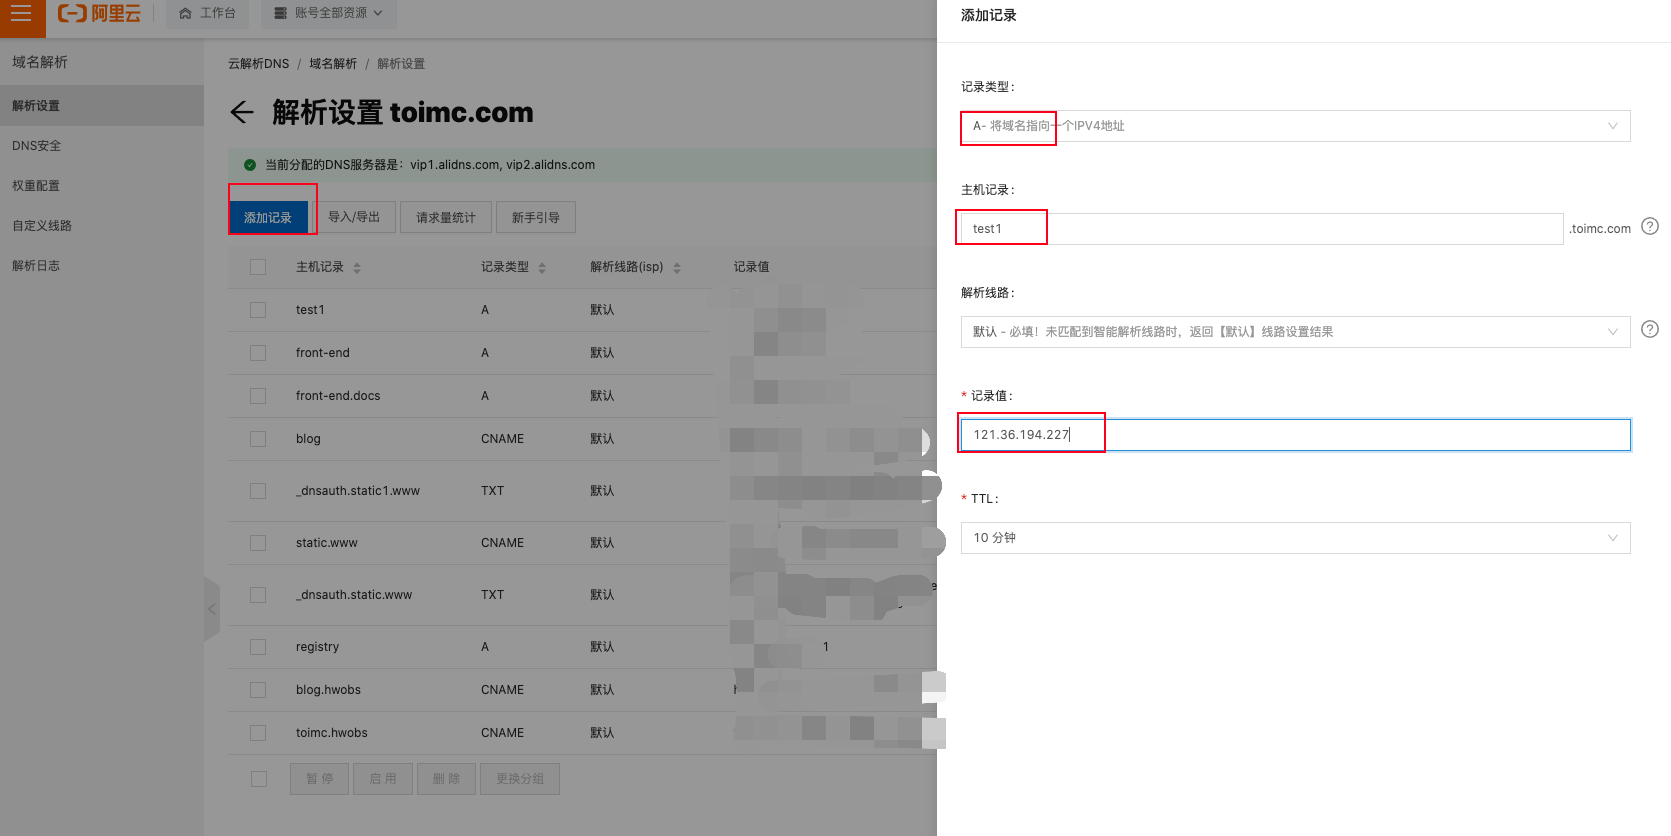
Task: Tick the checkbox for blog record
Action: (258, 439)
